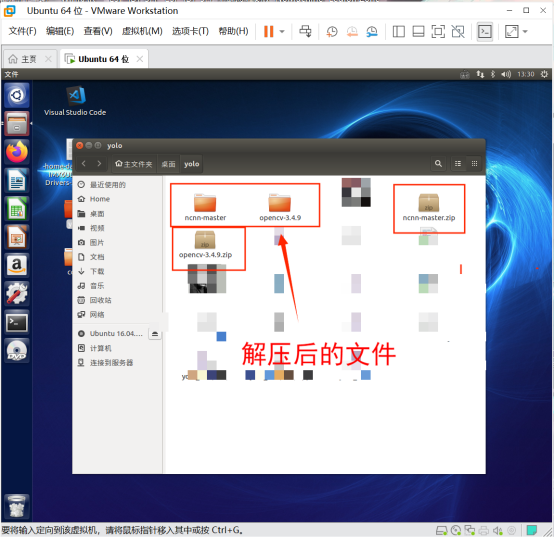The width and height of the screenshot is (554, 538).
Task: Click the Ubuntu network indicator icon
Action: (x=480, y=74)
